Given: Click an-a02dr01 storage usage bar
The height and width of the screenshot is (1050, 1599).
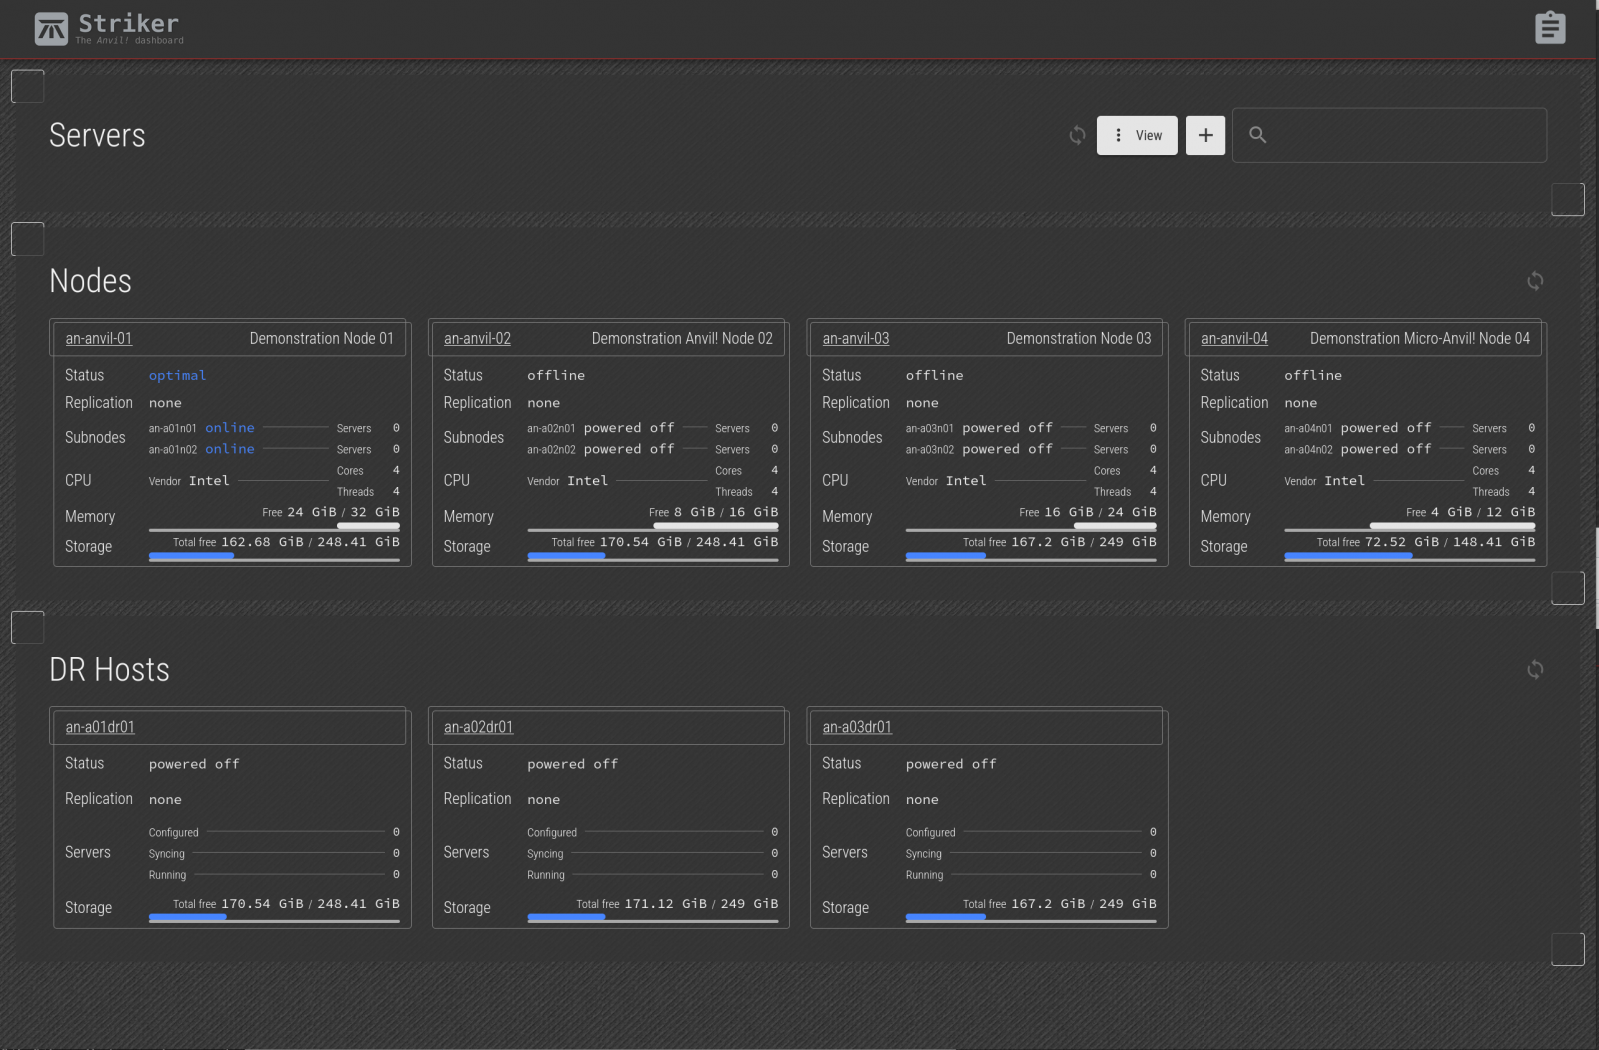Looking at the screenshot, I should (652, 918).
